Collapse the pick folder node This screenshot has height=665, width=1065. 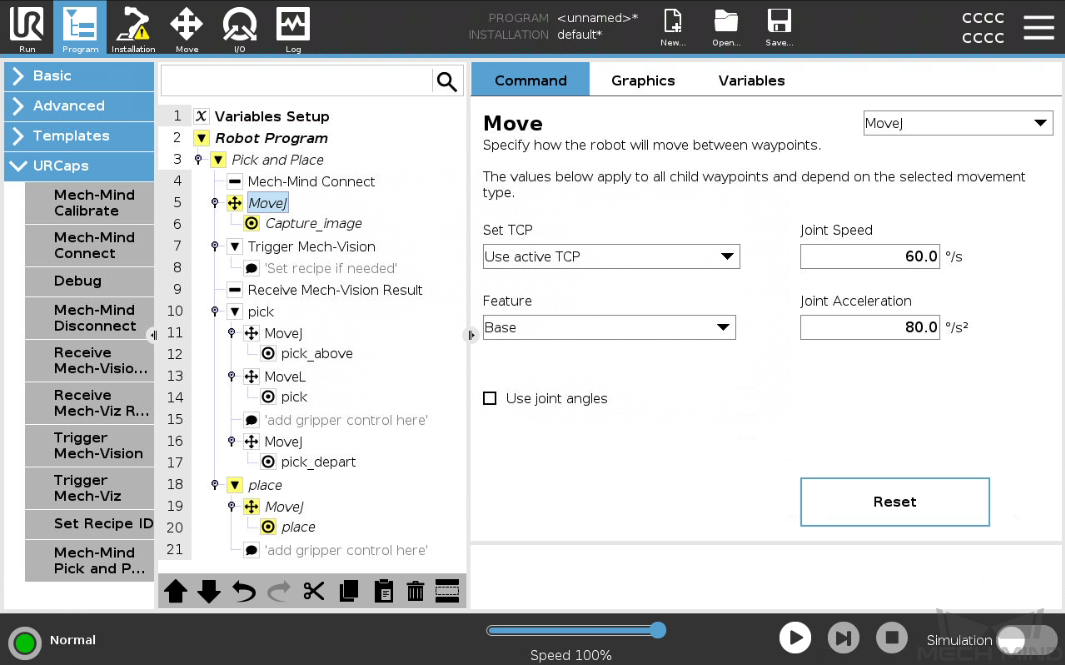[x=234, y=312]
